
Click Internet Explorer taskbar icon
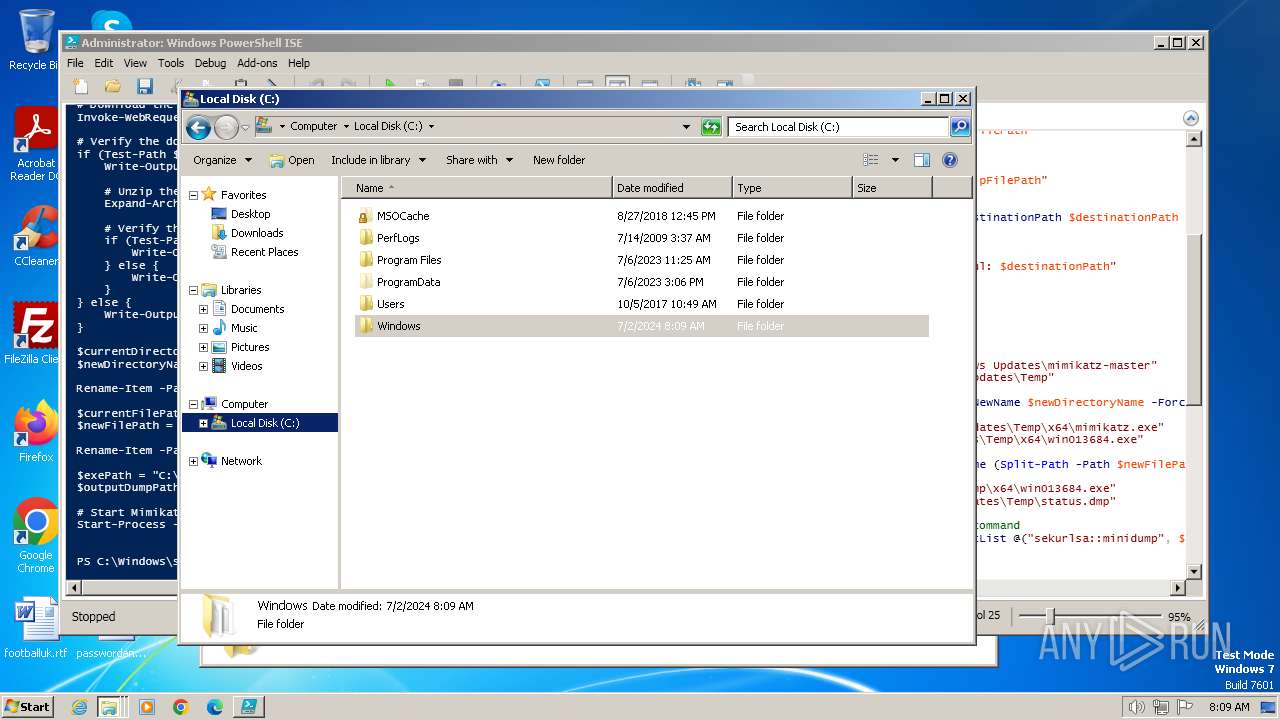[x=80, y=707]
